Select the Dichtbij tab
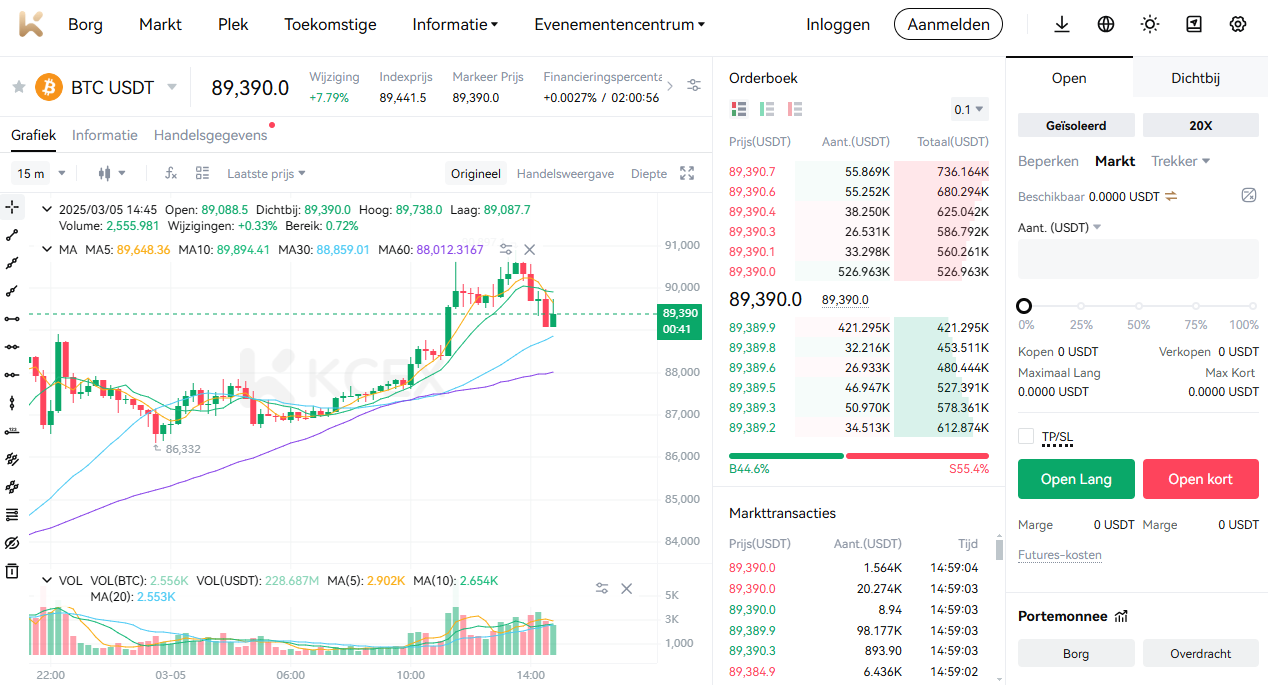This screenshot has height=685, width=1268. click(x=1195, y=78)
